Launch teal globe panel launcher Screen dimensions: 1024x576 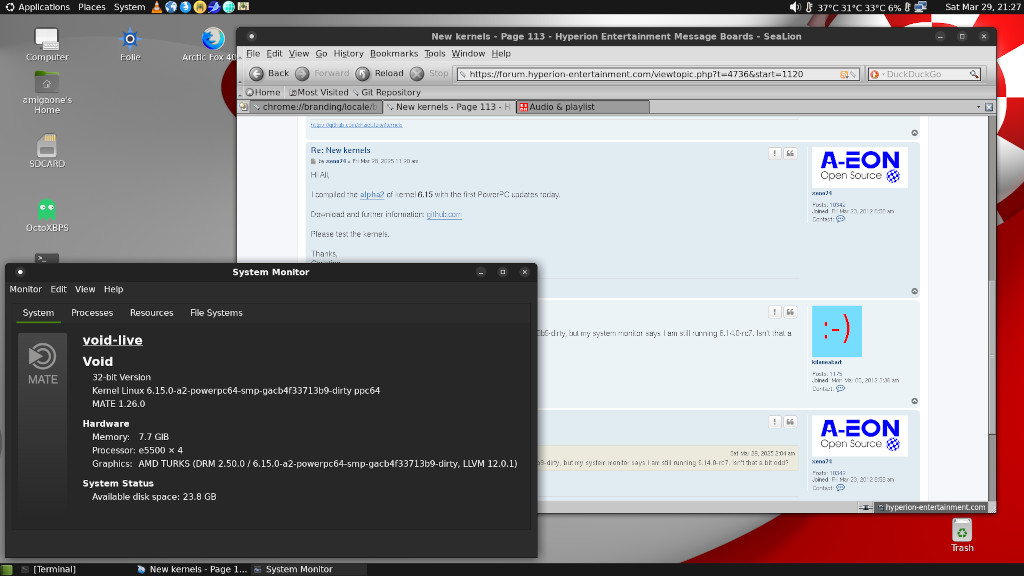(x=229, y=7)
